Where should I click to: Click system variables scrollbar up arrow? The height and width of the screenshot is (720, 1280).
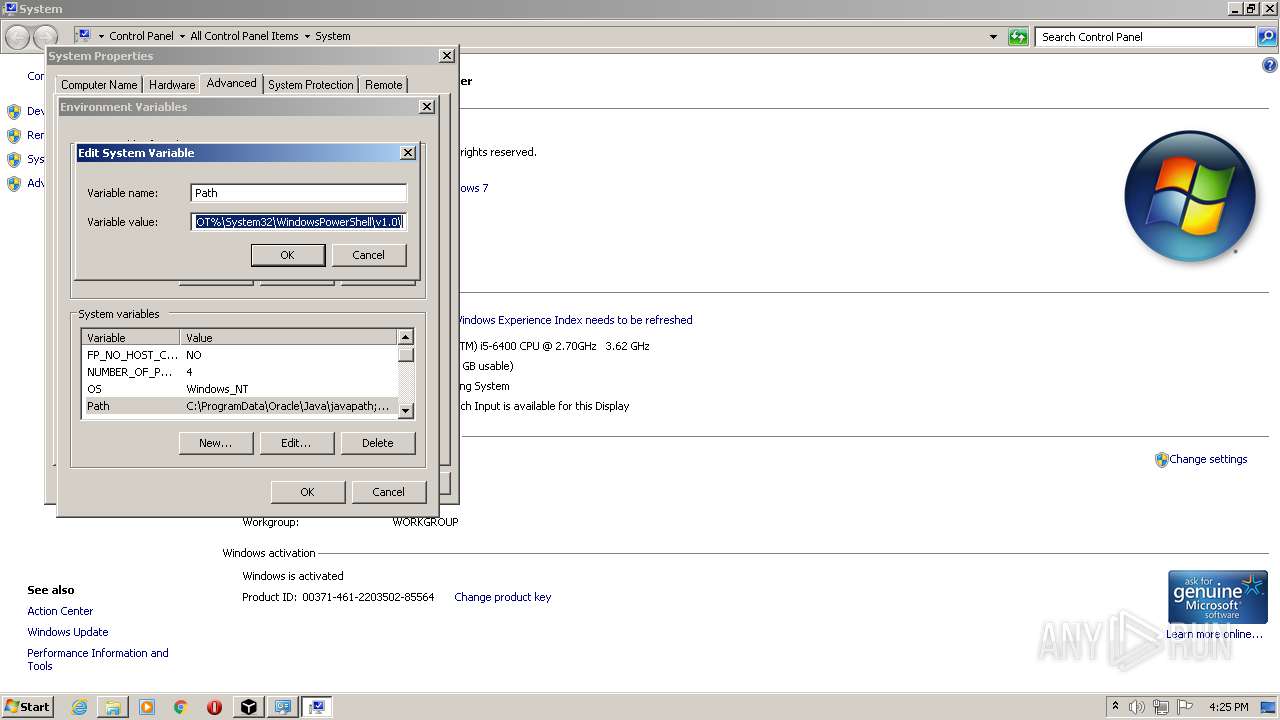(x=405, y=338)
